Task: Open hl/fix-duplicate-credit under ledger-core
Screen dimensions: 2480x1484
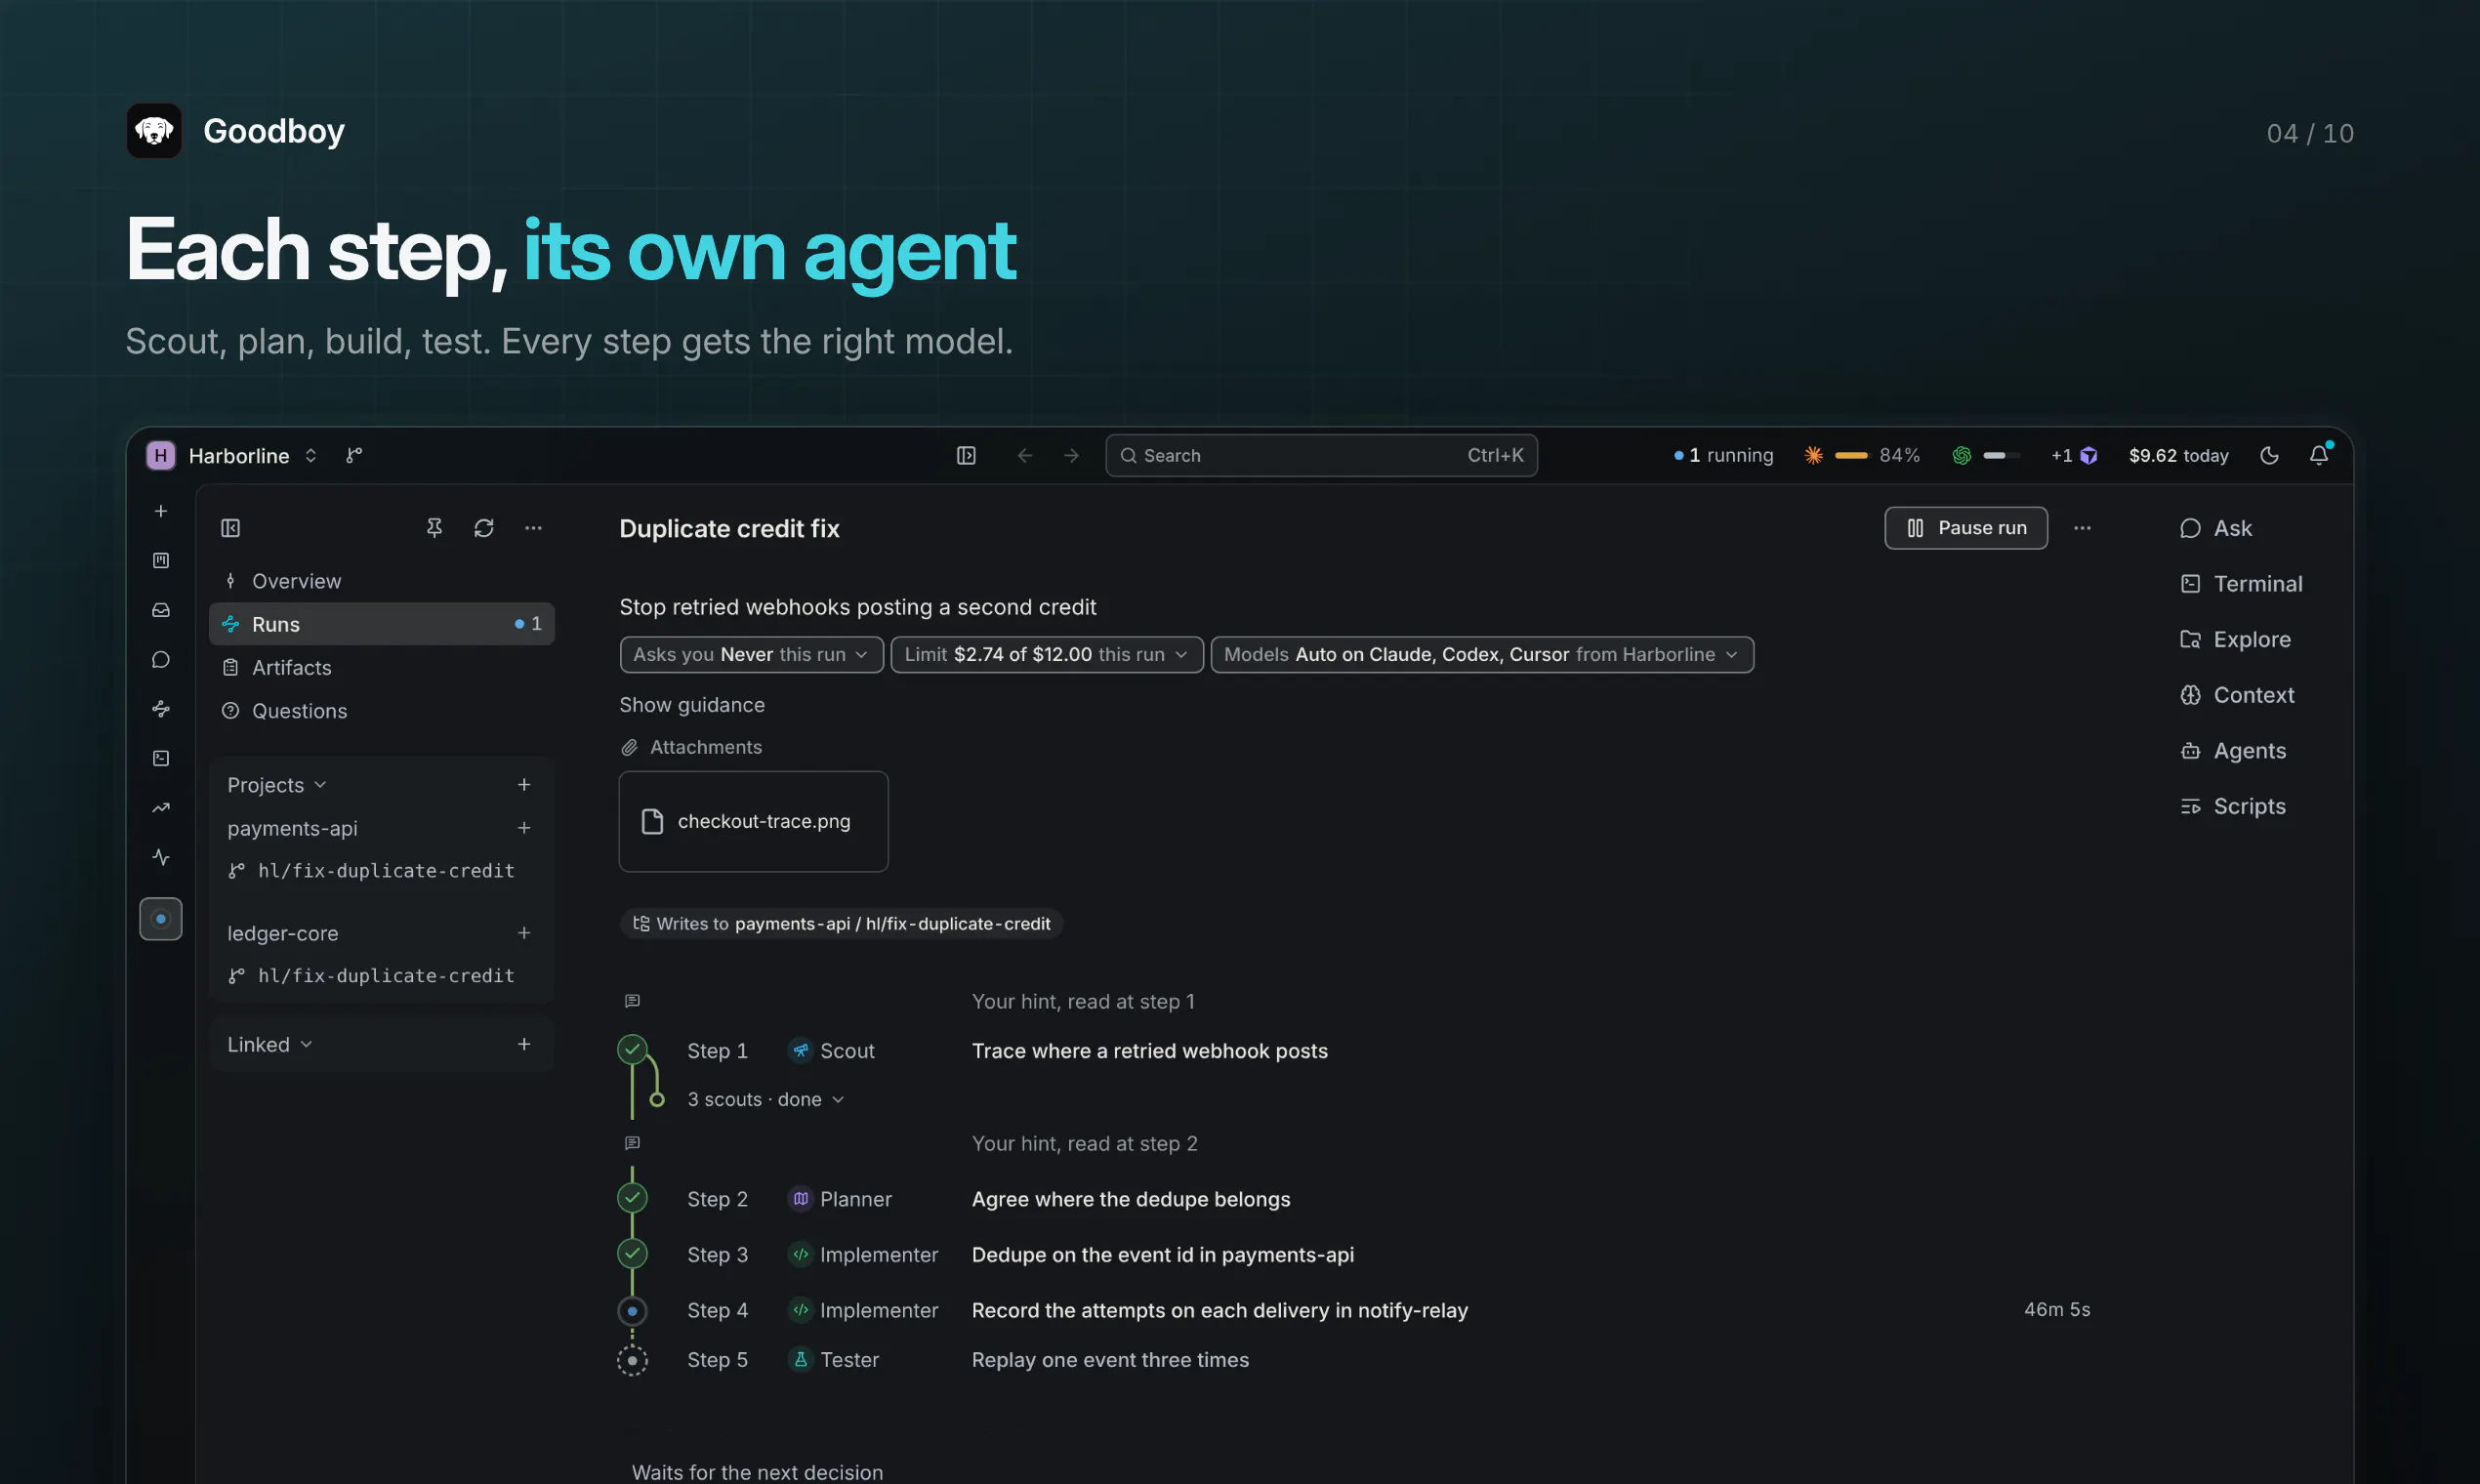Action: [372, 977]
